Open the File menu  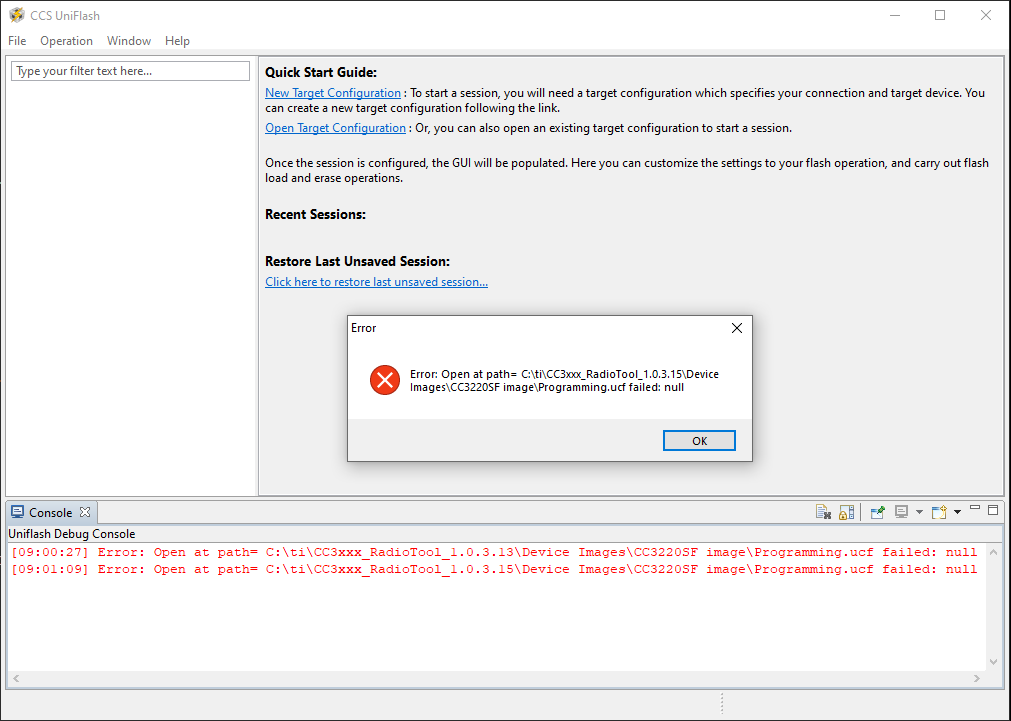click(x=17, y=41)
